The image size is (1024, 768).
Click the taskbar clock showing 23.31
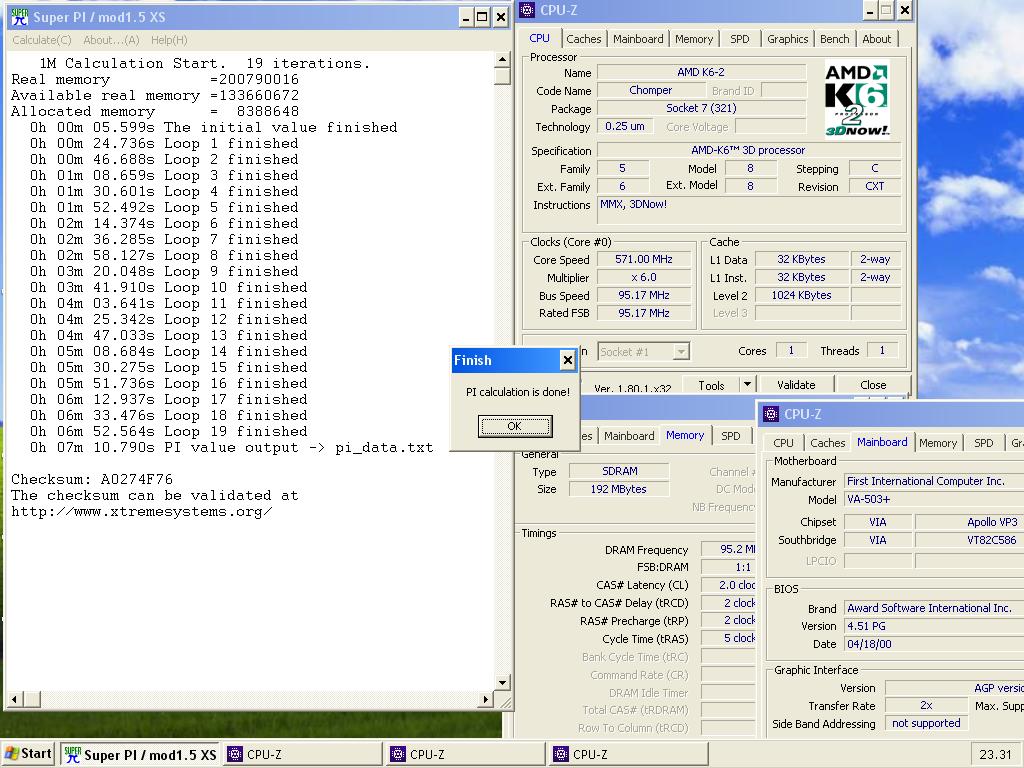tap(995, 754)
